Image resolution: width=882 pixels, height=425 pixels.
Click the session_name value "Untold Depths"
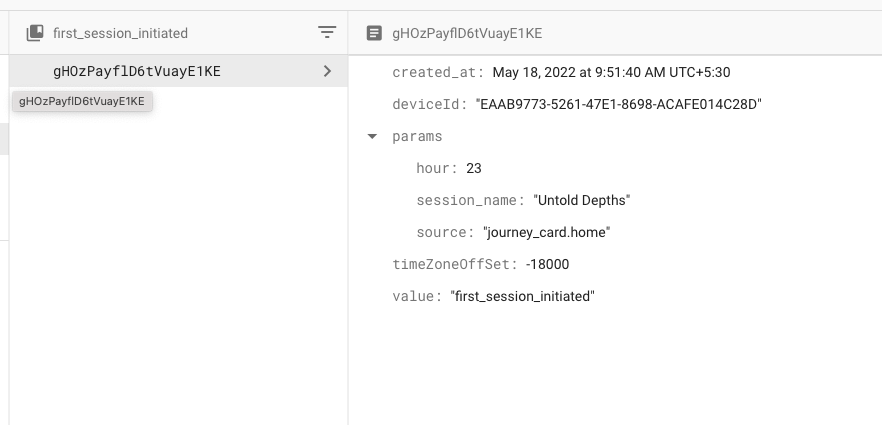coord(582,200)
